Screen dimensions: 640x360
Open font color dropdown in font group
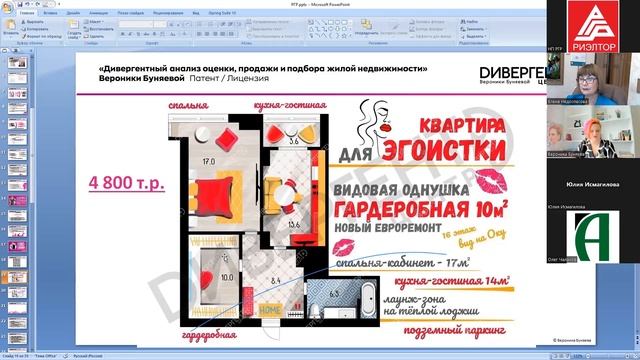184,34
